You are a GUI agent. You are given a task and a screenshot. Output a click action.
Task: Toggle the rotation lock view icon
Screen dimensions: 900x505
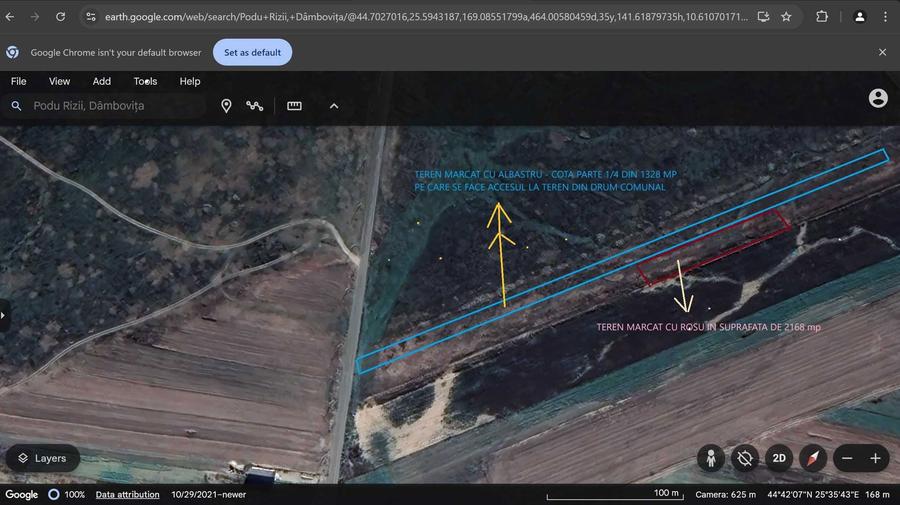[744, 458]
